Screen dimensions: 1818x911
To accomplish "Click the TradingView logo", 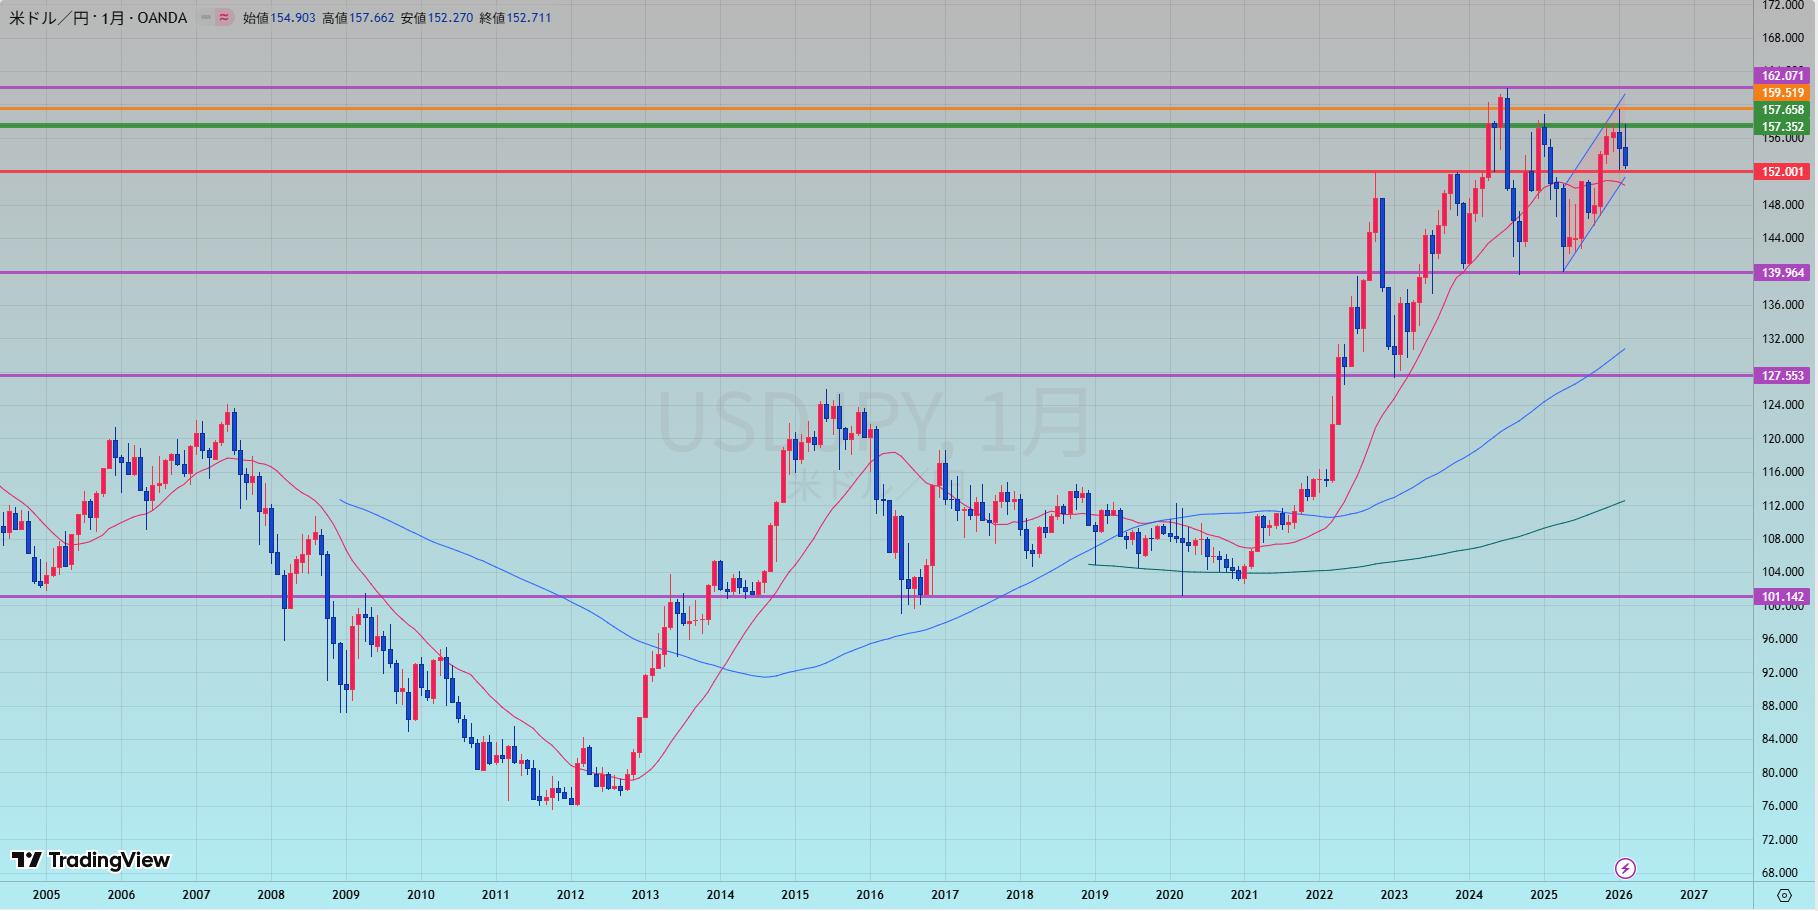I will [x=91, y=860].
